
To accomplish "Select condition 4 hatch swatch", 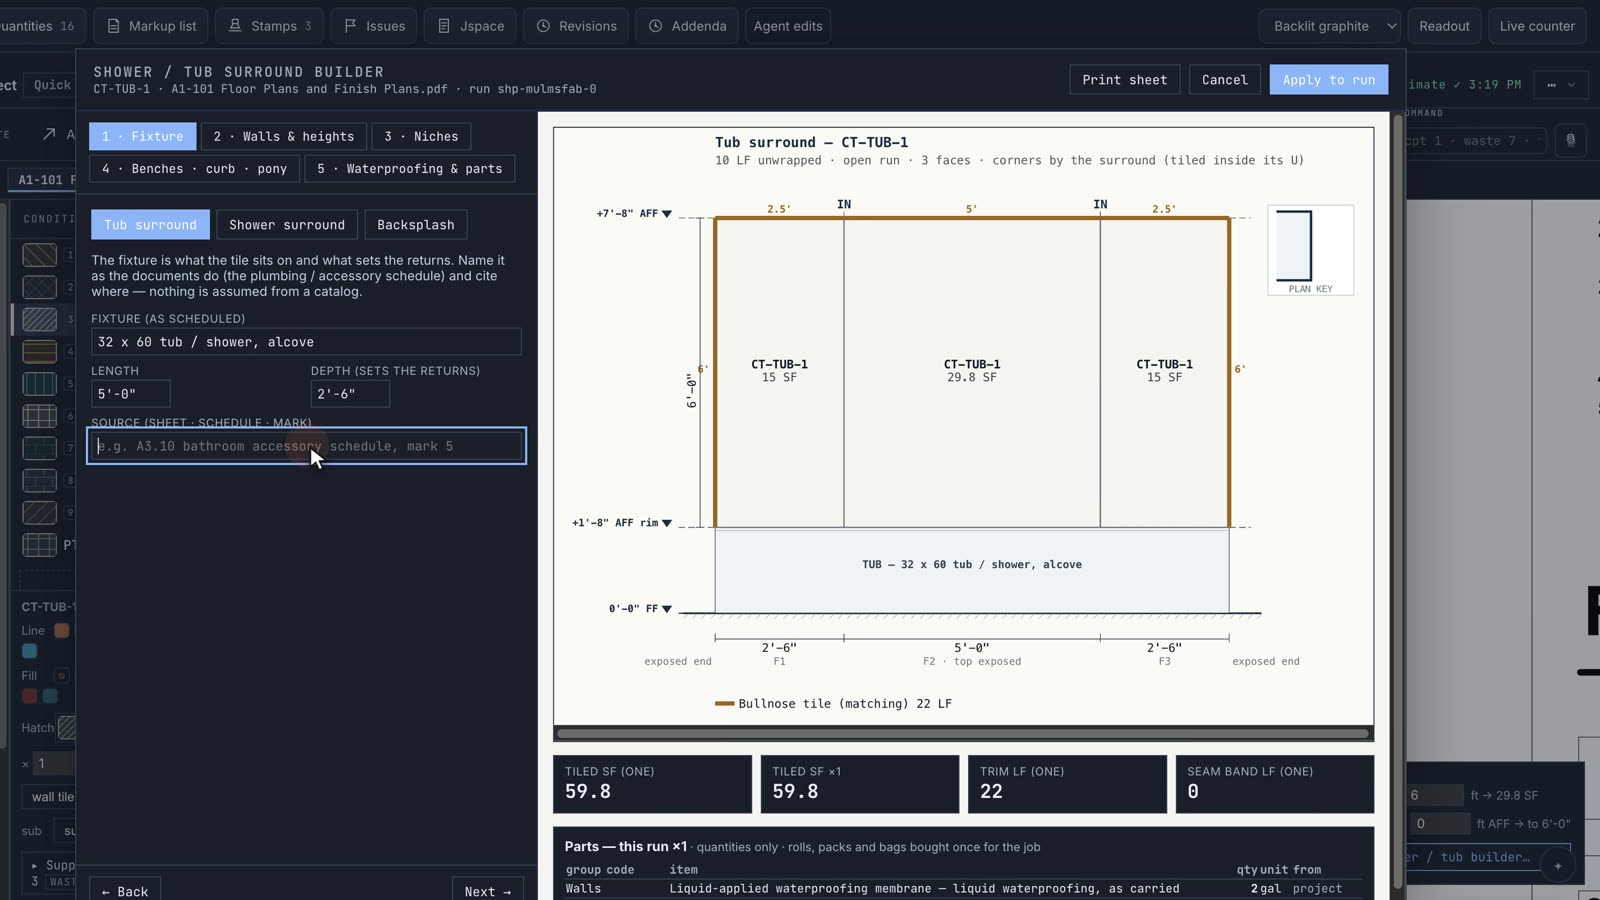I will 39,351.
